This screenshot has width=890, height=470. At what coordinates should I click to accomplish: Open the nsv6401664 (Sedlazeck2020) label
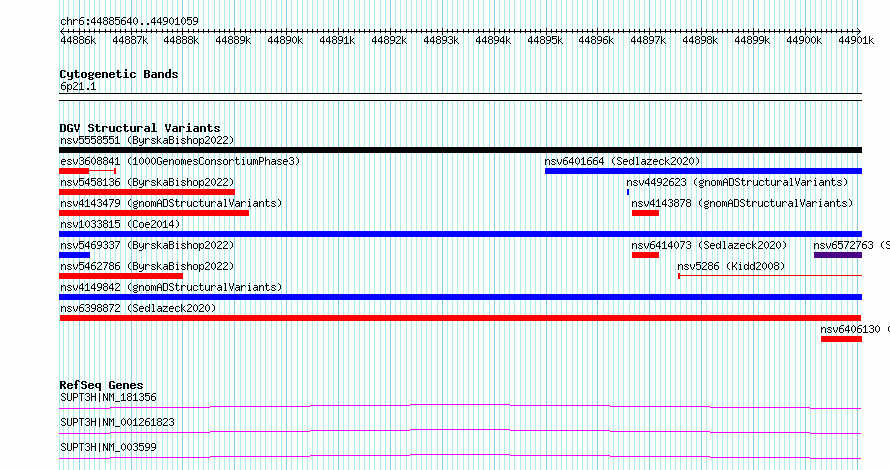click(x=622, y=161)
